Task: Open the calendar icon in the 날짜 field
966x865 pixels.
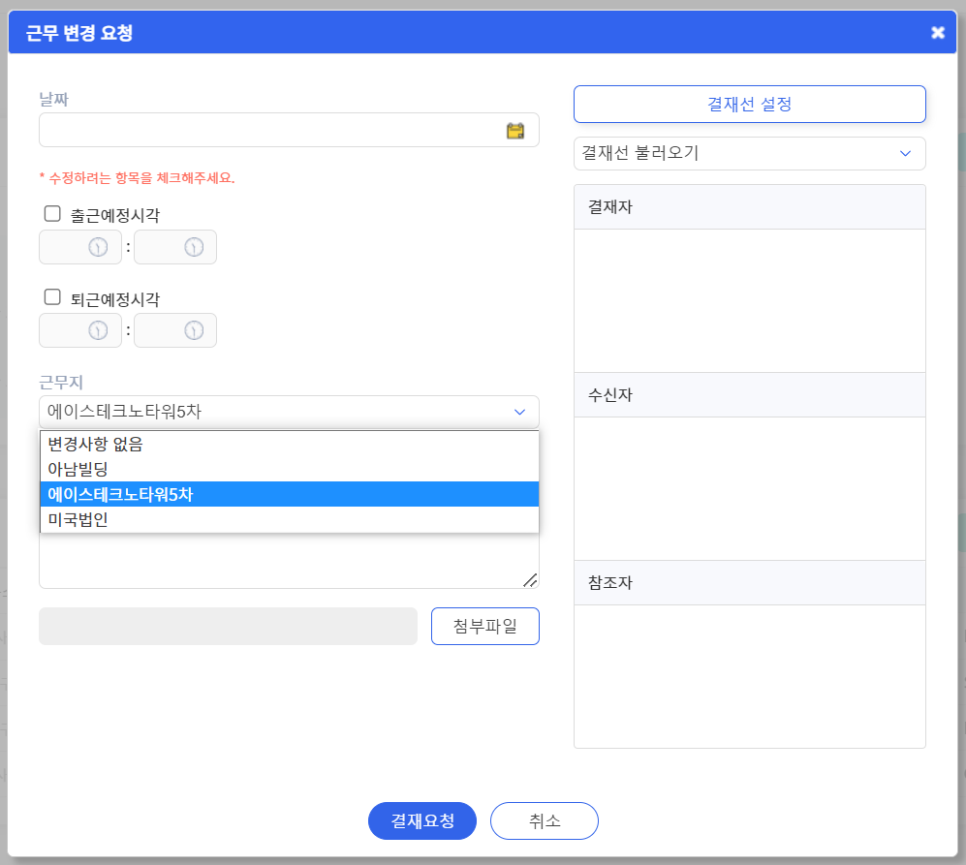Action: (515, 131)
